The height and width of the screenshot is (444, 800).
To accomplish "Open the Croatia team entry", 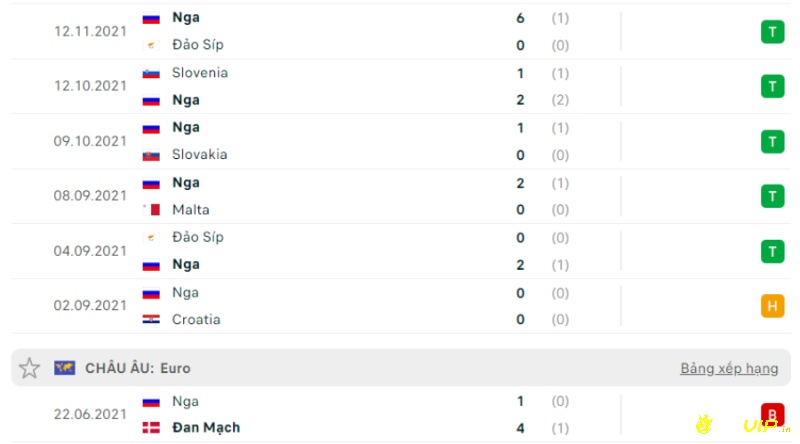I will coord(196,319).
